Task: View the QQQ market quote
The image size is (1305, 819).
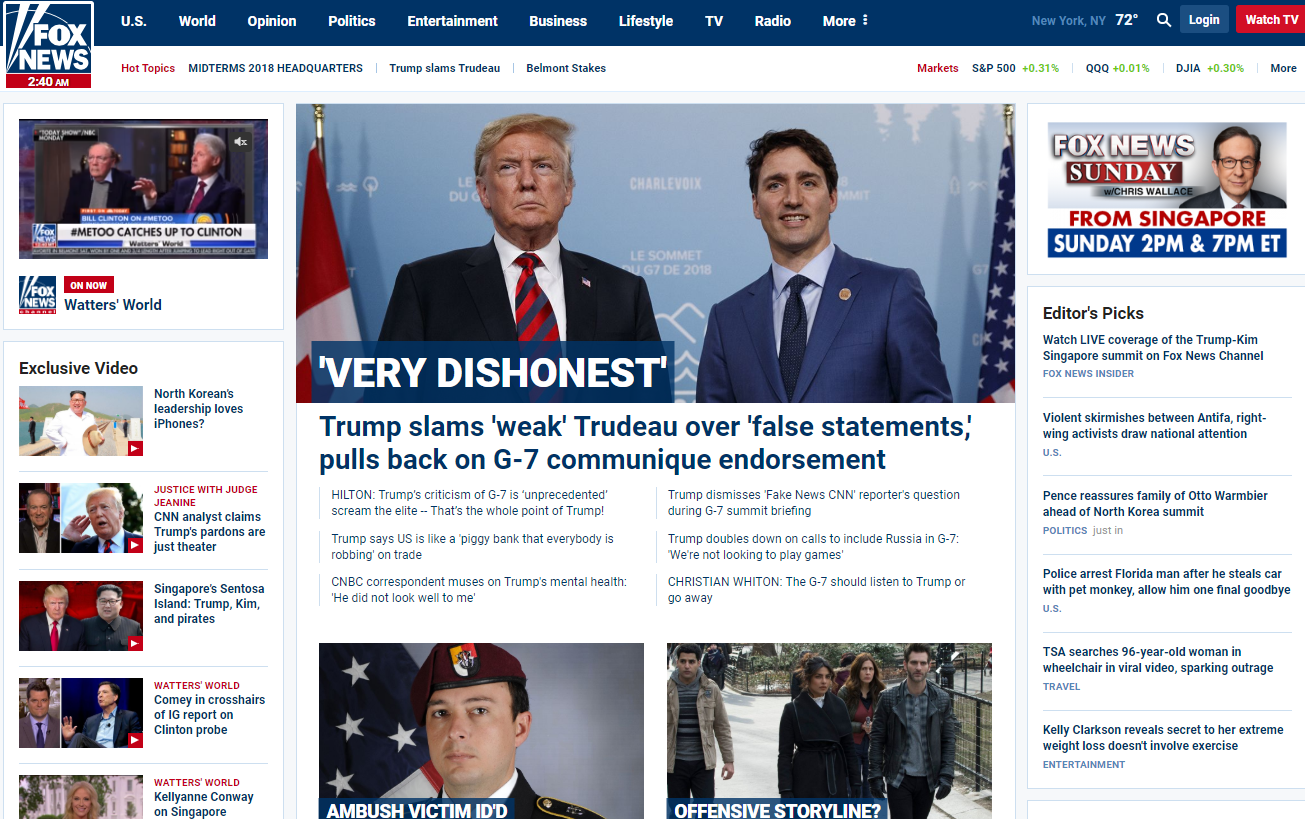Action: [1118, 68]
